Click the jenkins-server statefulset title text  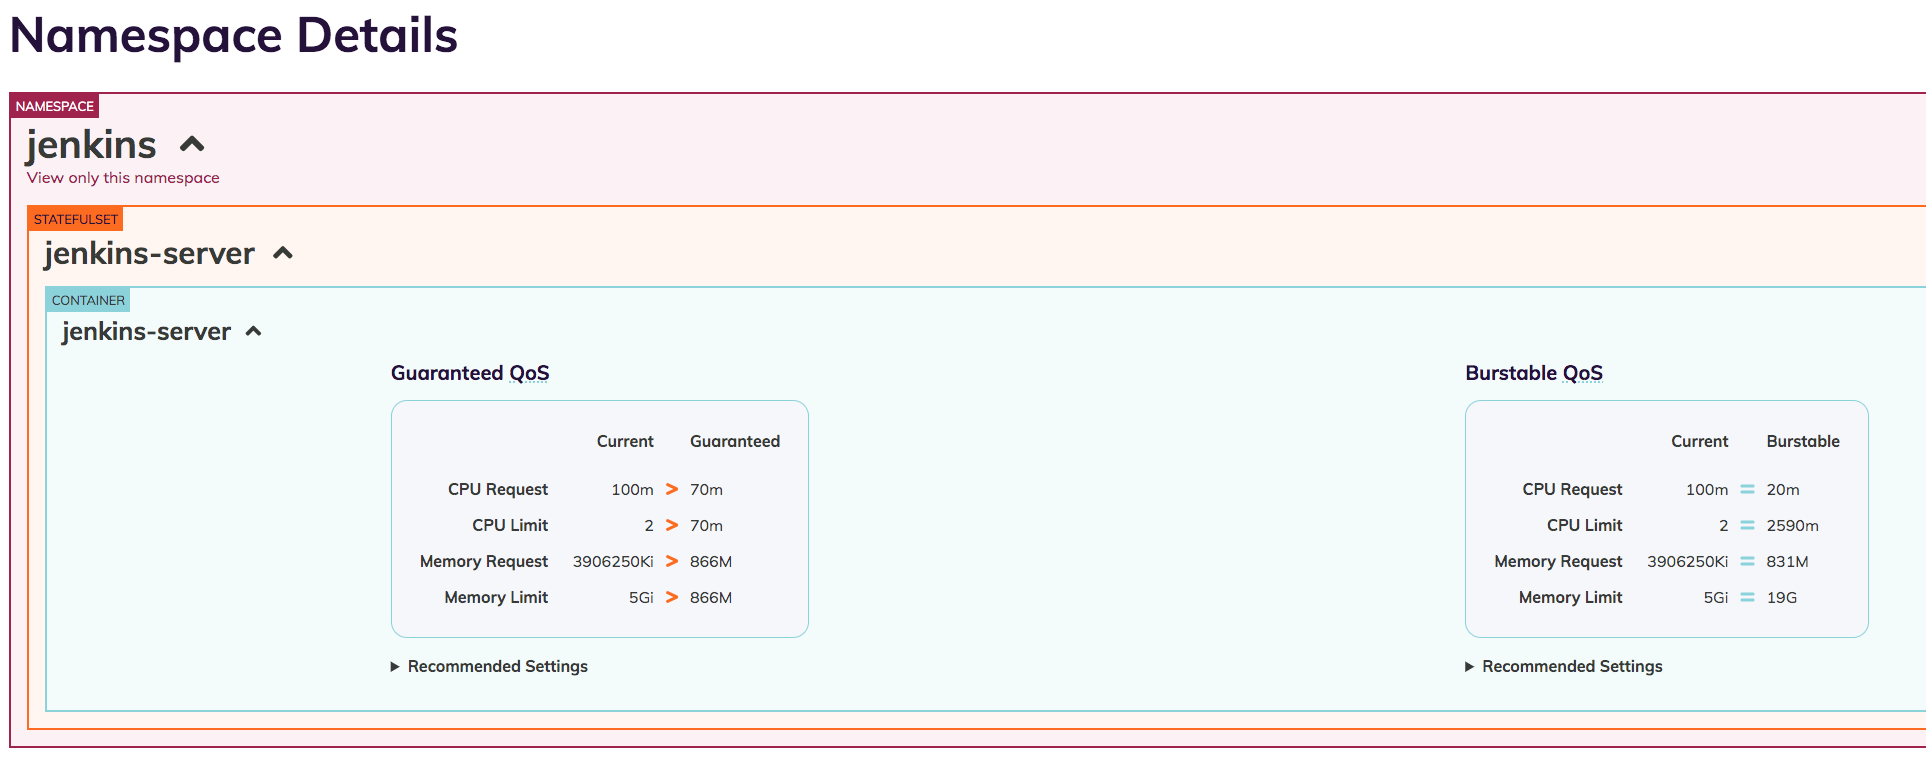point(149,253)
